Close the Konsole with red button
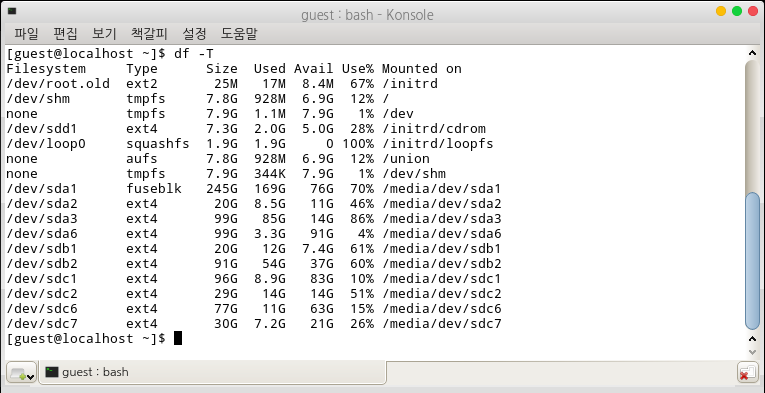The image size is (765, 393). point(753,11)
